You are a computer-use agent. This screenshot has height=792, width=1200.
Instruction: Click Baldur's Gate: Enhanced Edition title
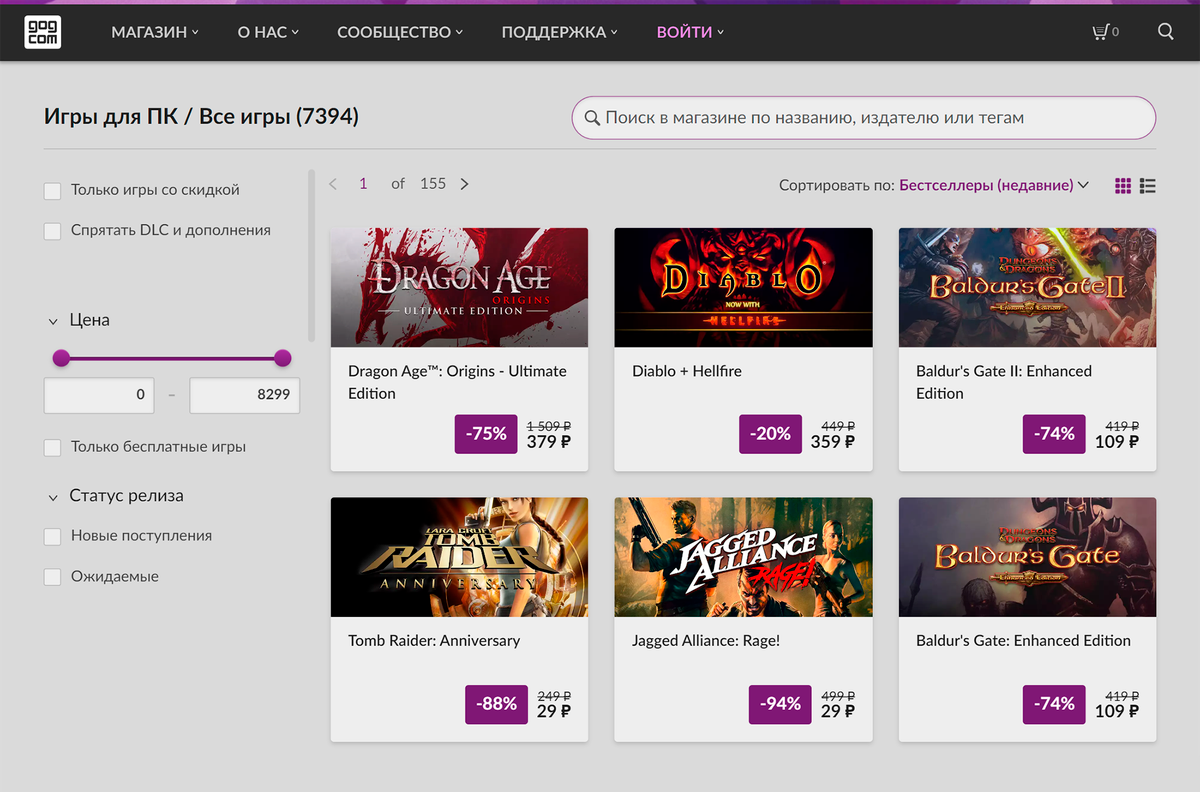[x=1023, y=641]
